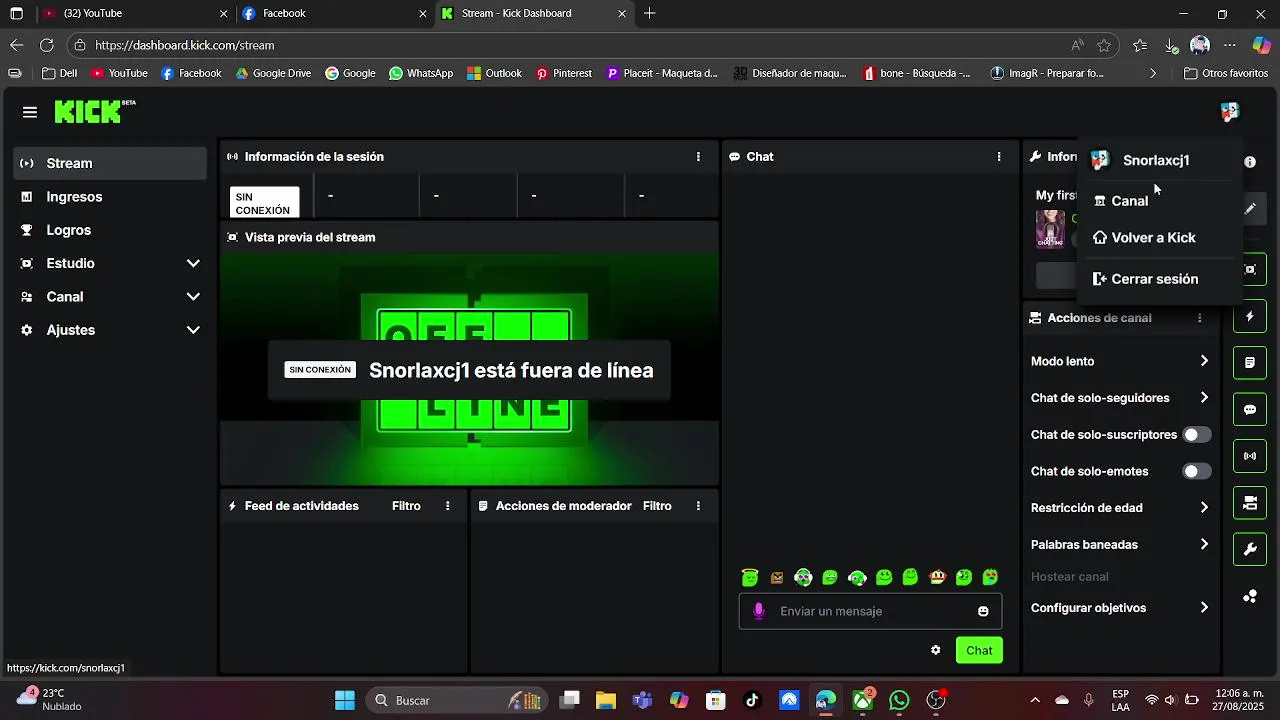Click the pencil edit icon on right rail

(1250, 209)
